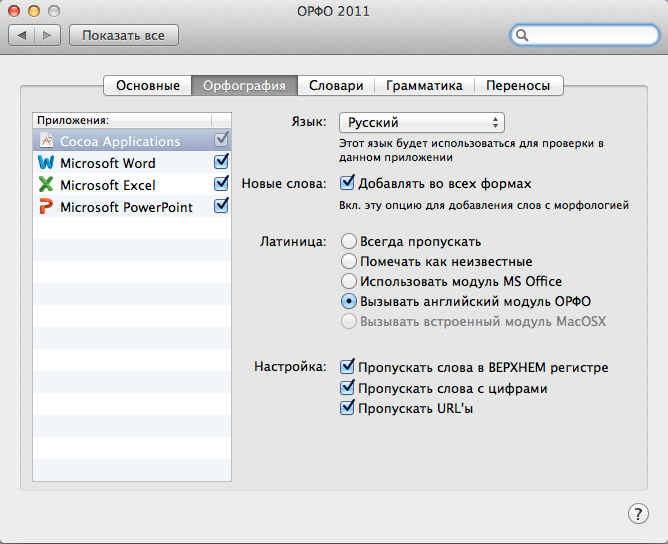668x544 pixels.
Task: Select 'Помечать как неизвестные' radio option
Action: [348, 261]
